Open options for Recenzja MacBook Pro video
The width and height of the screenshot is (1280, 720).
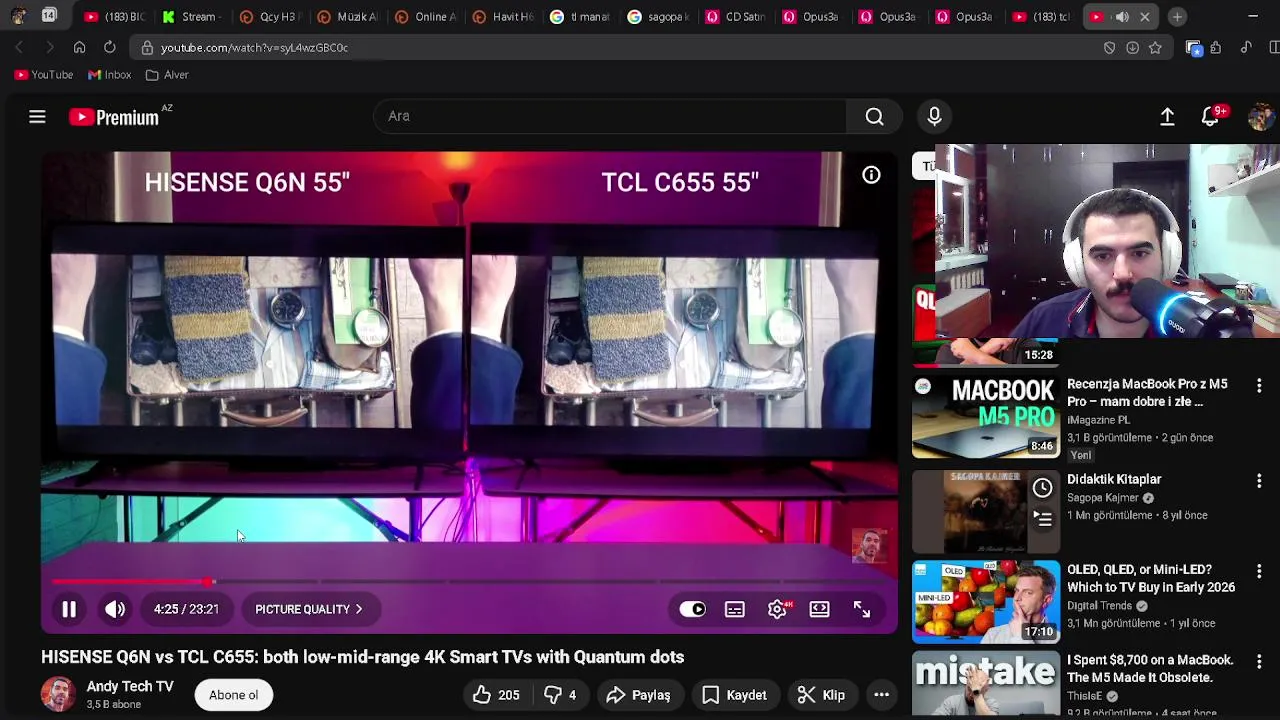click(1259, 386)
